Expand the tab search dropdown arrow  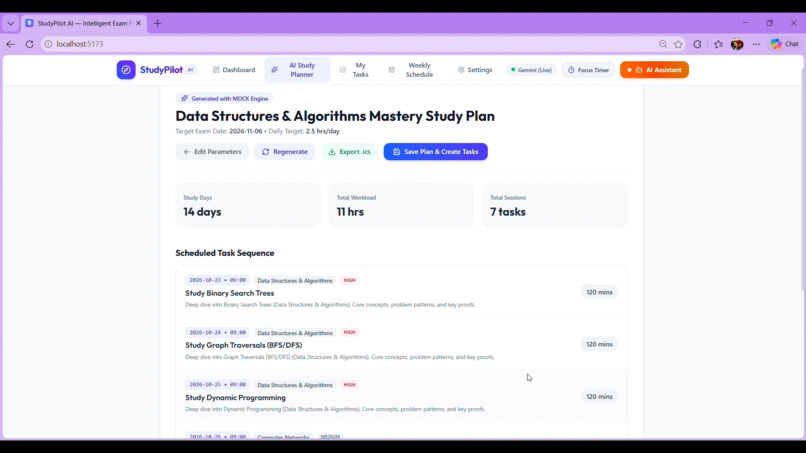click(10, 23)
